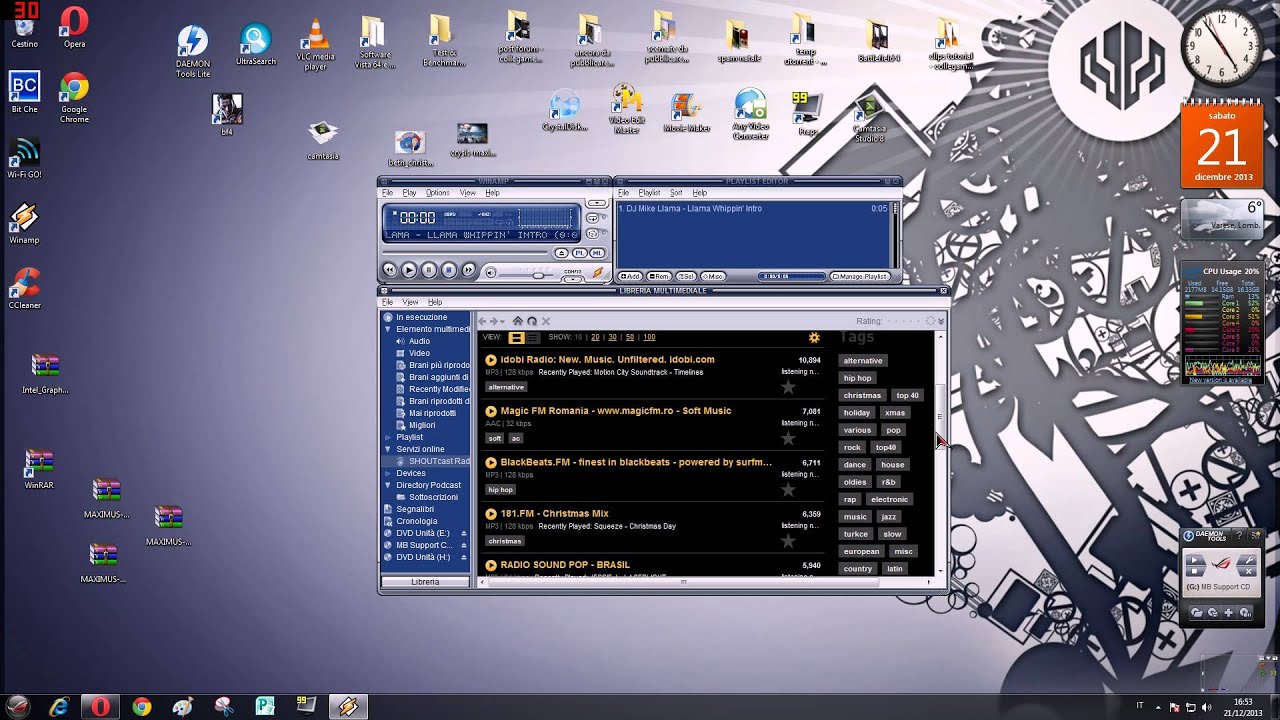Eject the DVD Unità (E:) drive
This screenshot has width=1280, height=720.
[464, 533]
